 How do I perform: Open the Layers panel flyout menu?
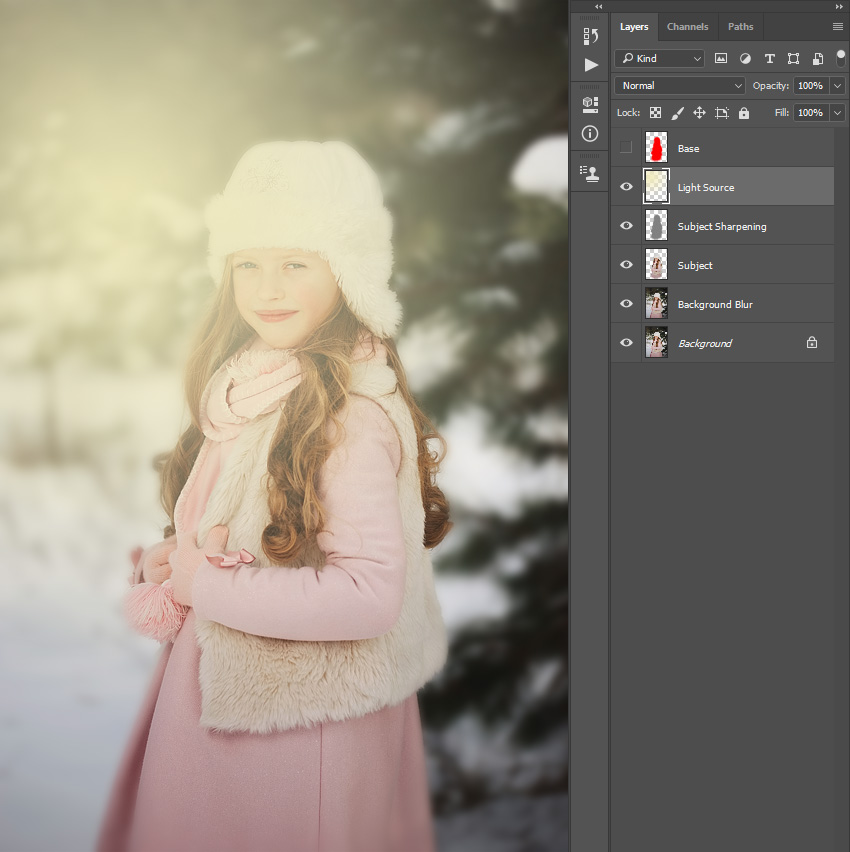click(x=838, y=27)
